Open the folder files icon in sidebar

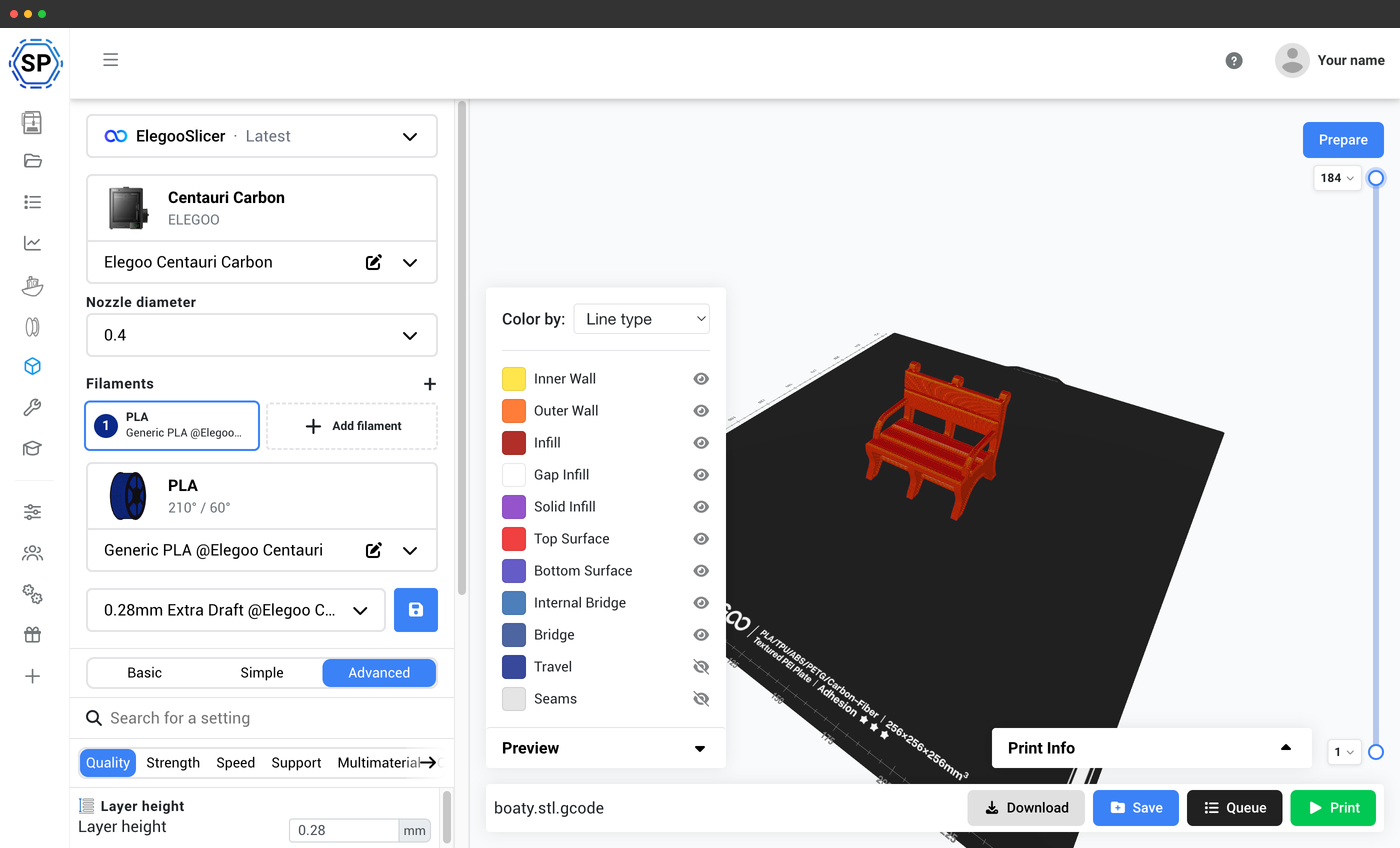coord(32,161)
